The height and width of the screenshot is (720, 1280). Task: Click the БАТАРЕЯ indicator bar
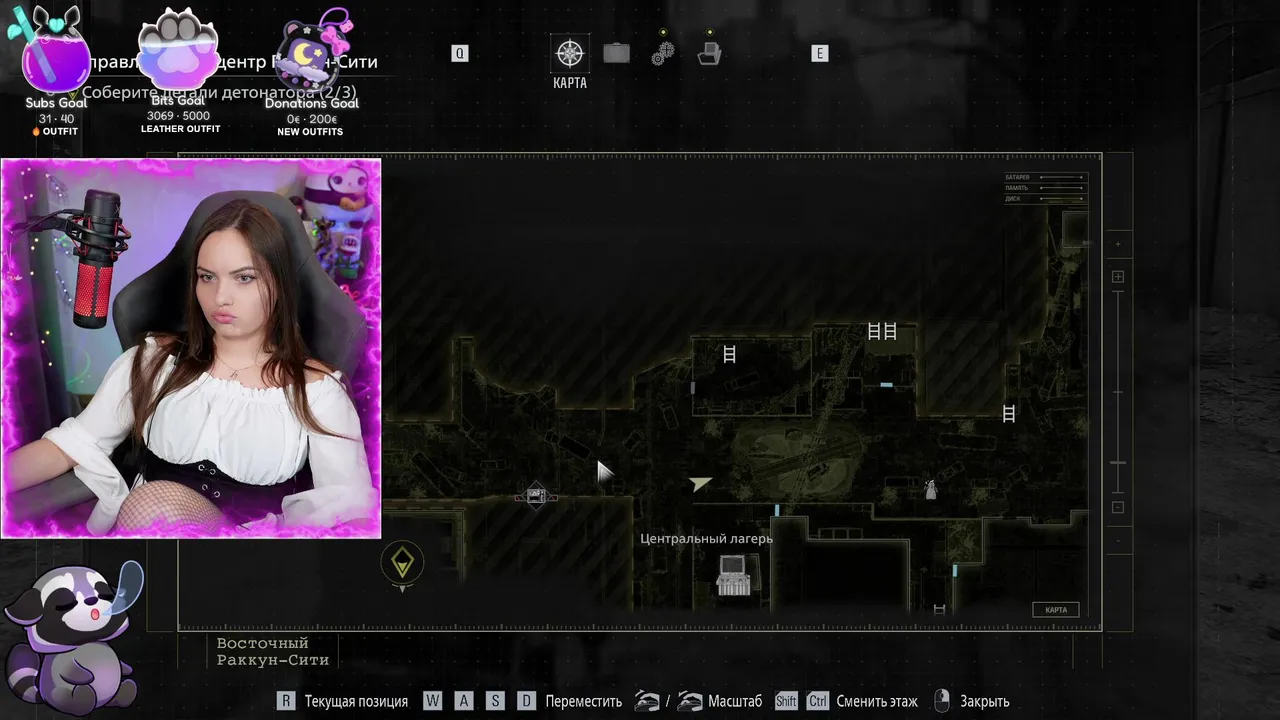[1062, 178]
